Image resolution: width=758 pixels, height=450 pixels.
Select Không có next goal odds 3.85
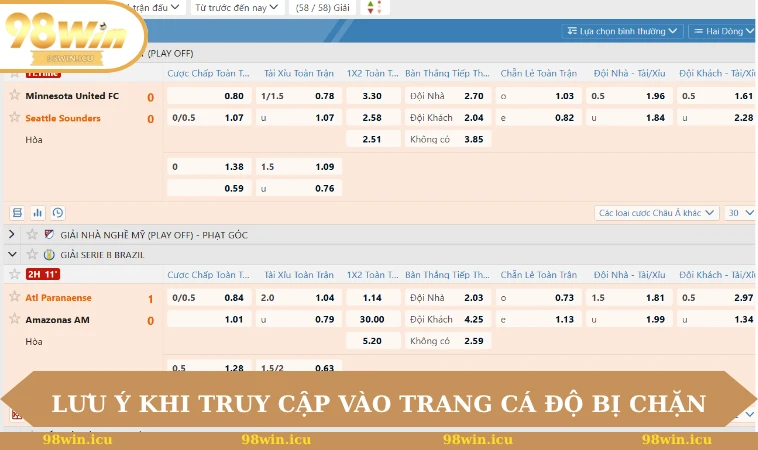click(448, 139)
